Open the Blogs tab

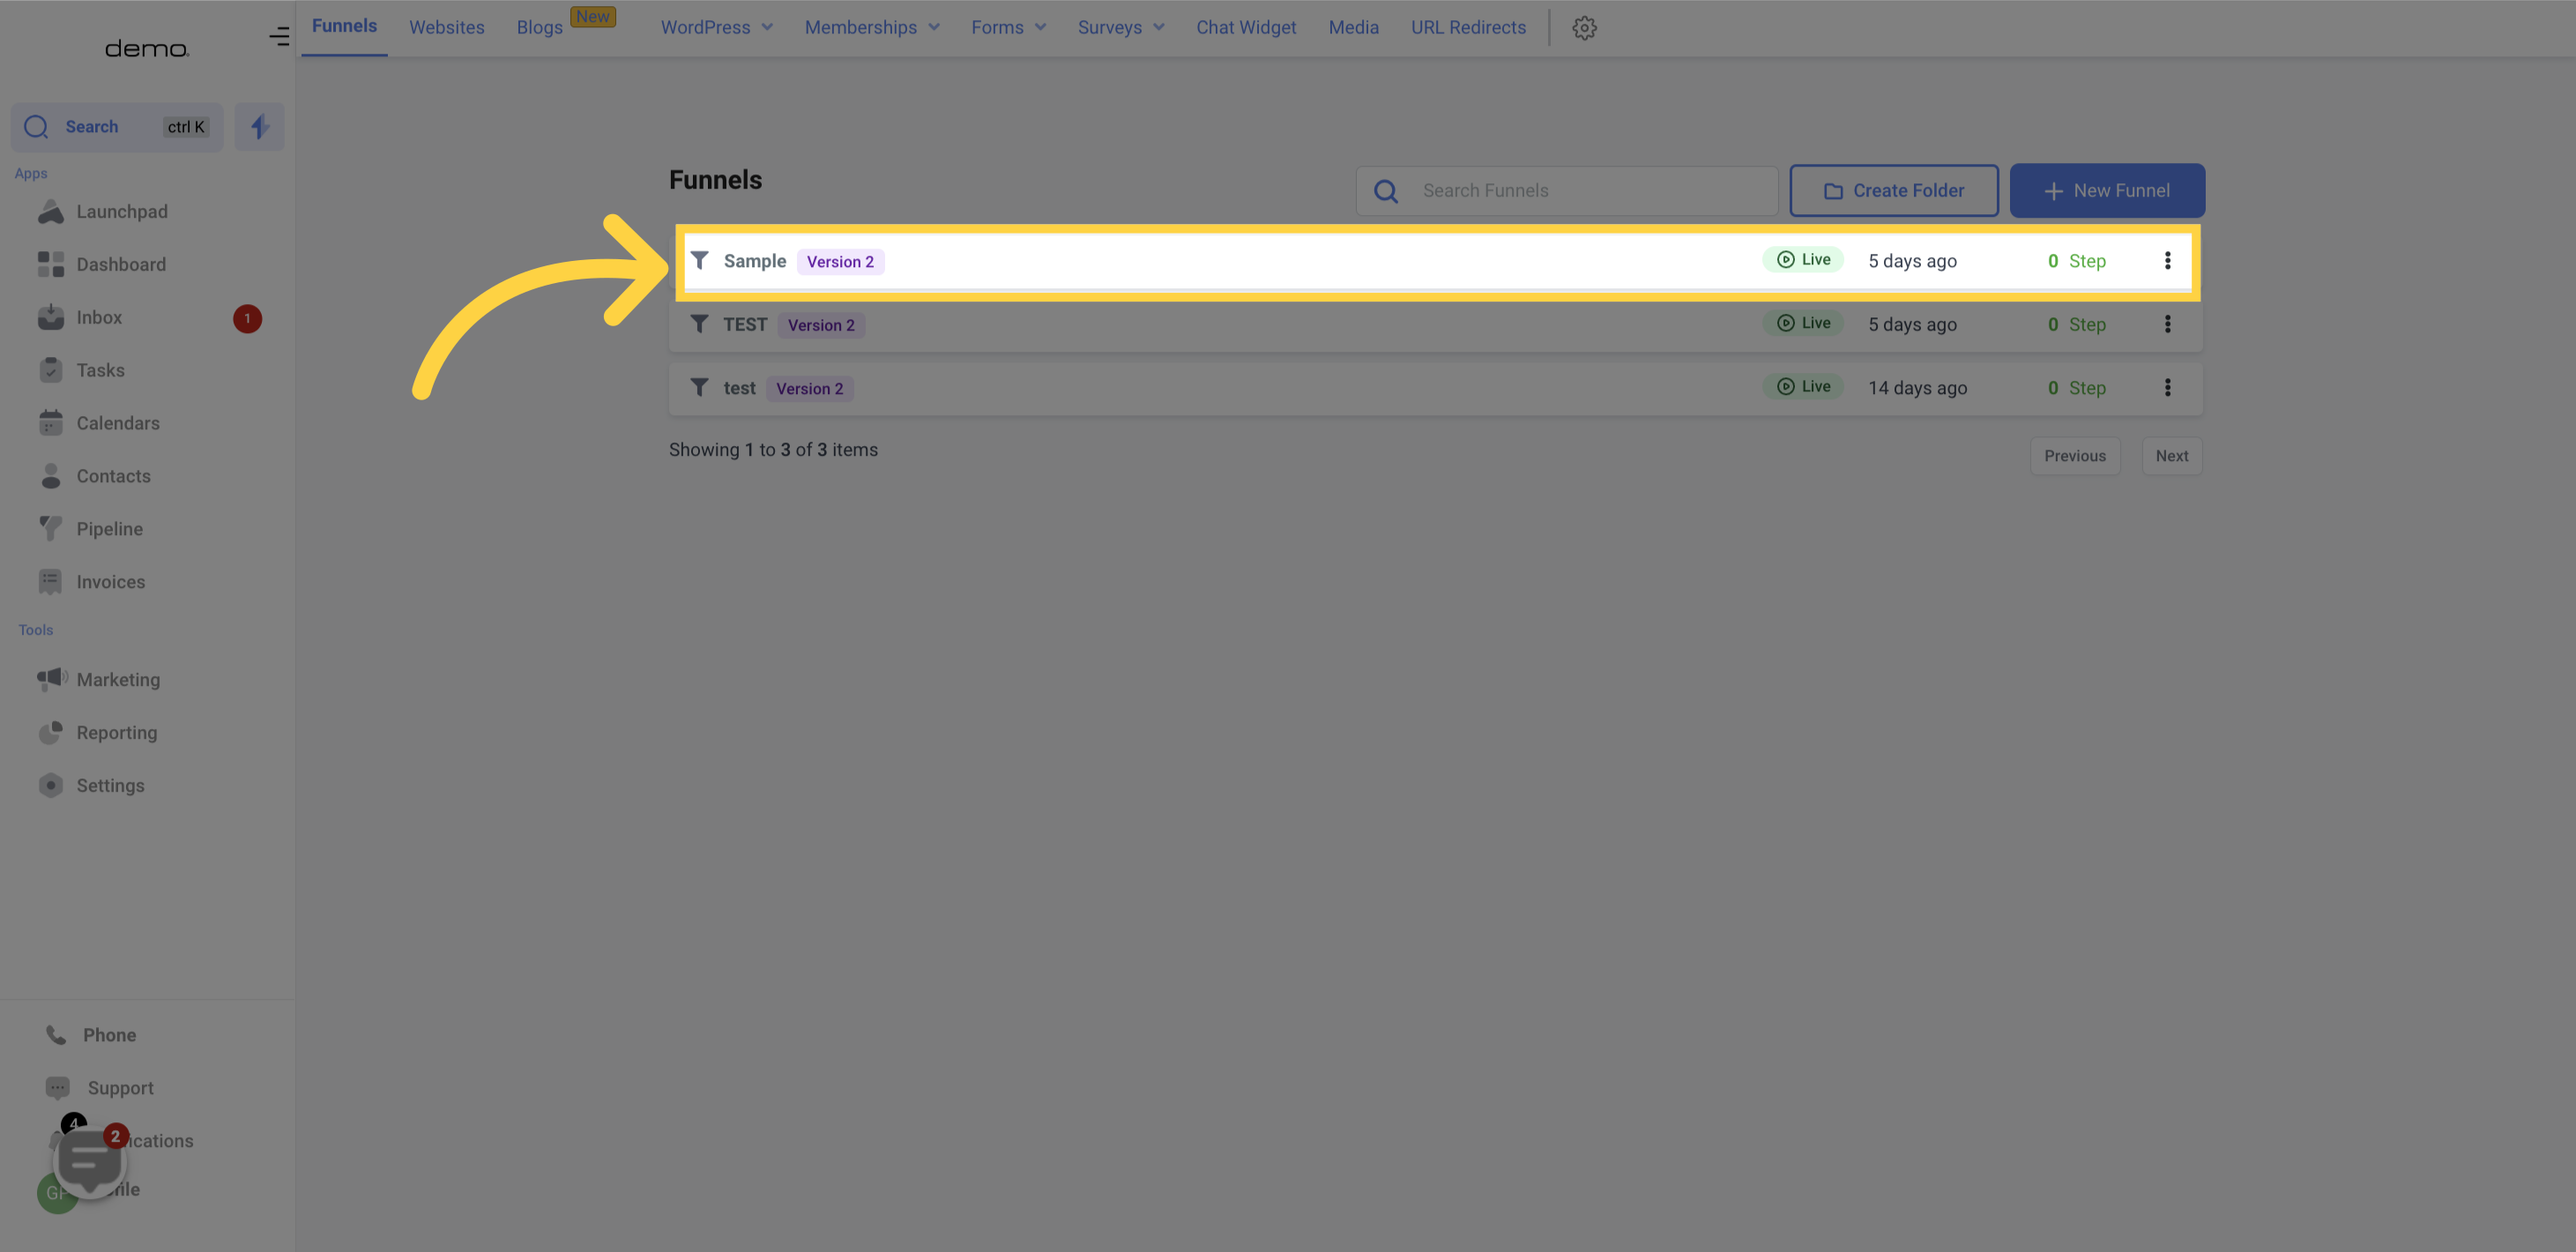pyautogui.click(x=540, y=28)
